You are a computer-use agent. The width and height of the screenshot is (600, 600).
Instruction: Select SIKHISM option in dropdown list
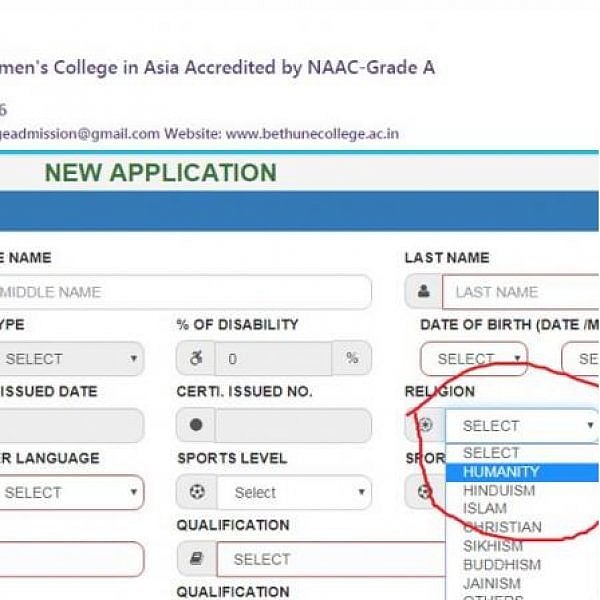click(493, 546)
